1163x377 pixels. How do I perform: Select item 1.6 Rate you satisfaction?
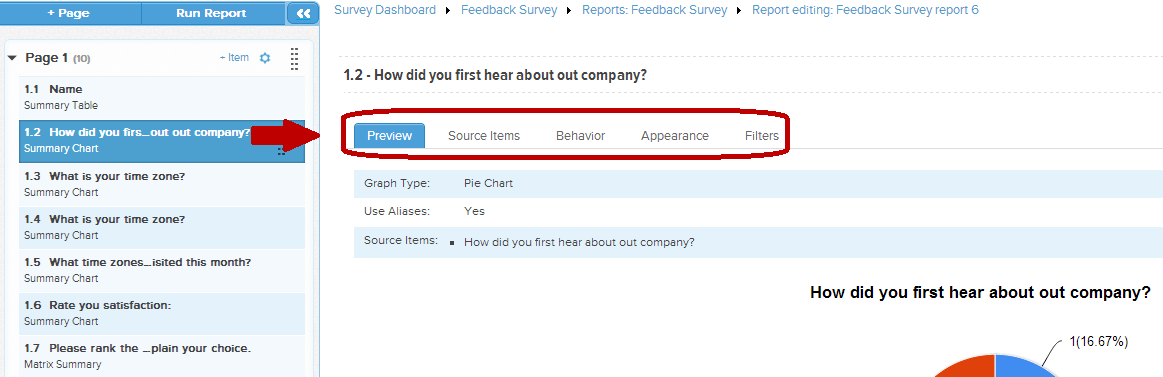pyautogui.click(x=162, y=314)
